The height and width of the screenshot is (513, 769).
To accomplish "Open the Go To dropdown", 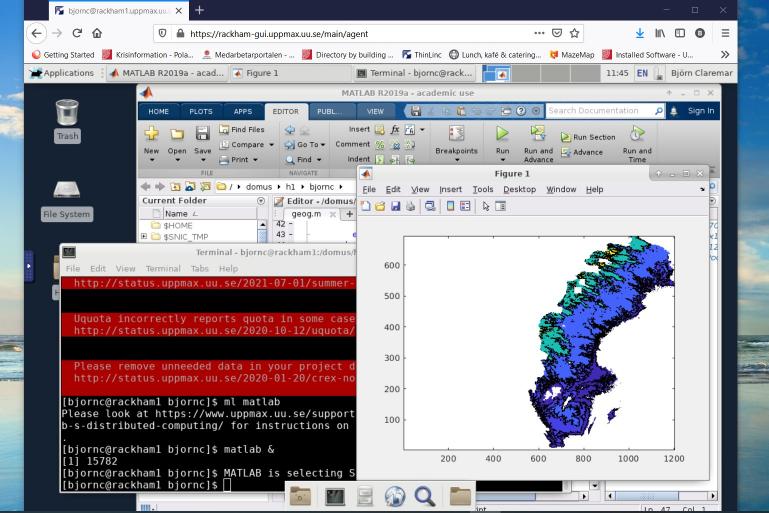I will coord(323,145).
